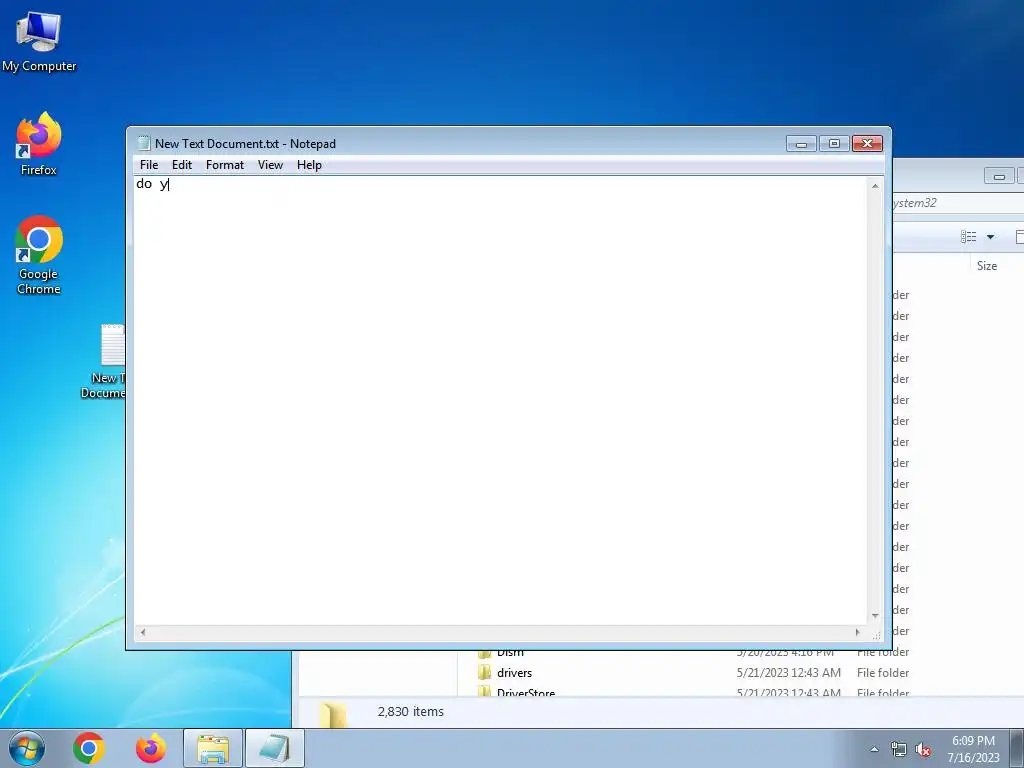Screen dimensions: 1024x768
Task: Show hidden system tray icons
Action: coord(874,749)
